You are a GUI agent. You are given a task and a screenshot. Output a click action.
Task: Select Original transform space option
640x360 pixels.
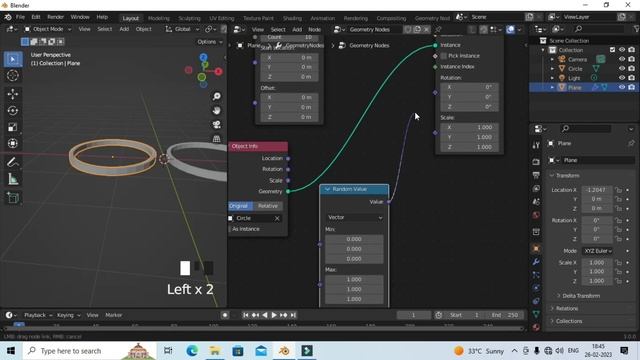click(240, 206)
